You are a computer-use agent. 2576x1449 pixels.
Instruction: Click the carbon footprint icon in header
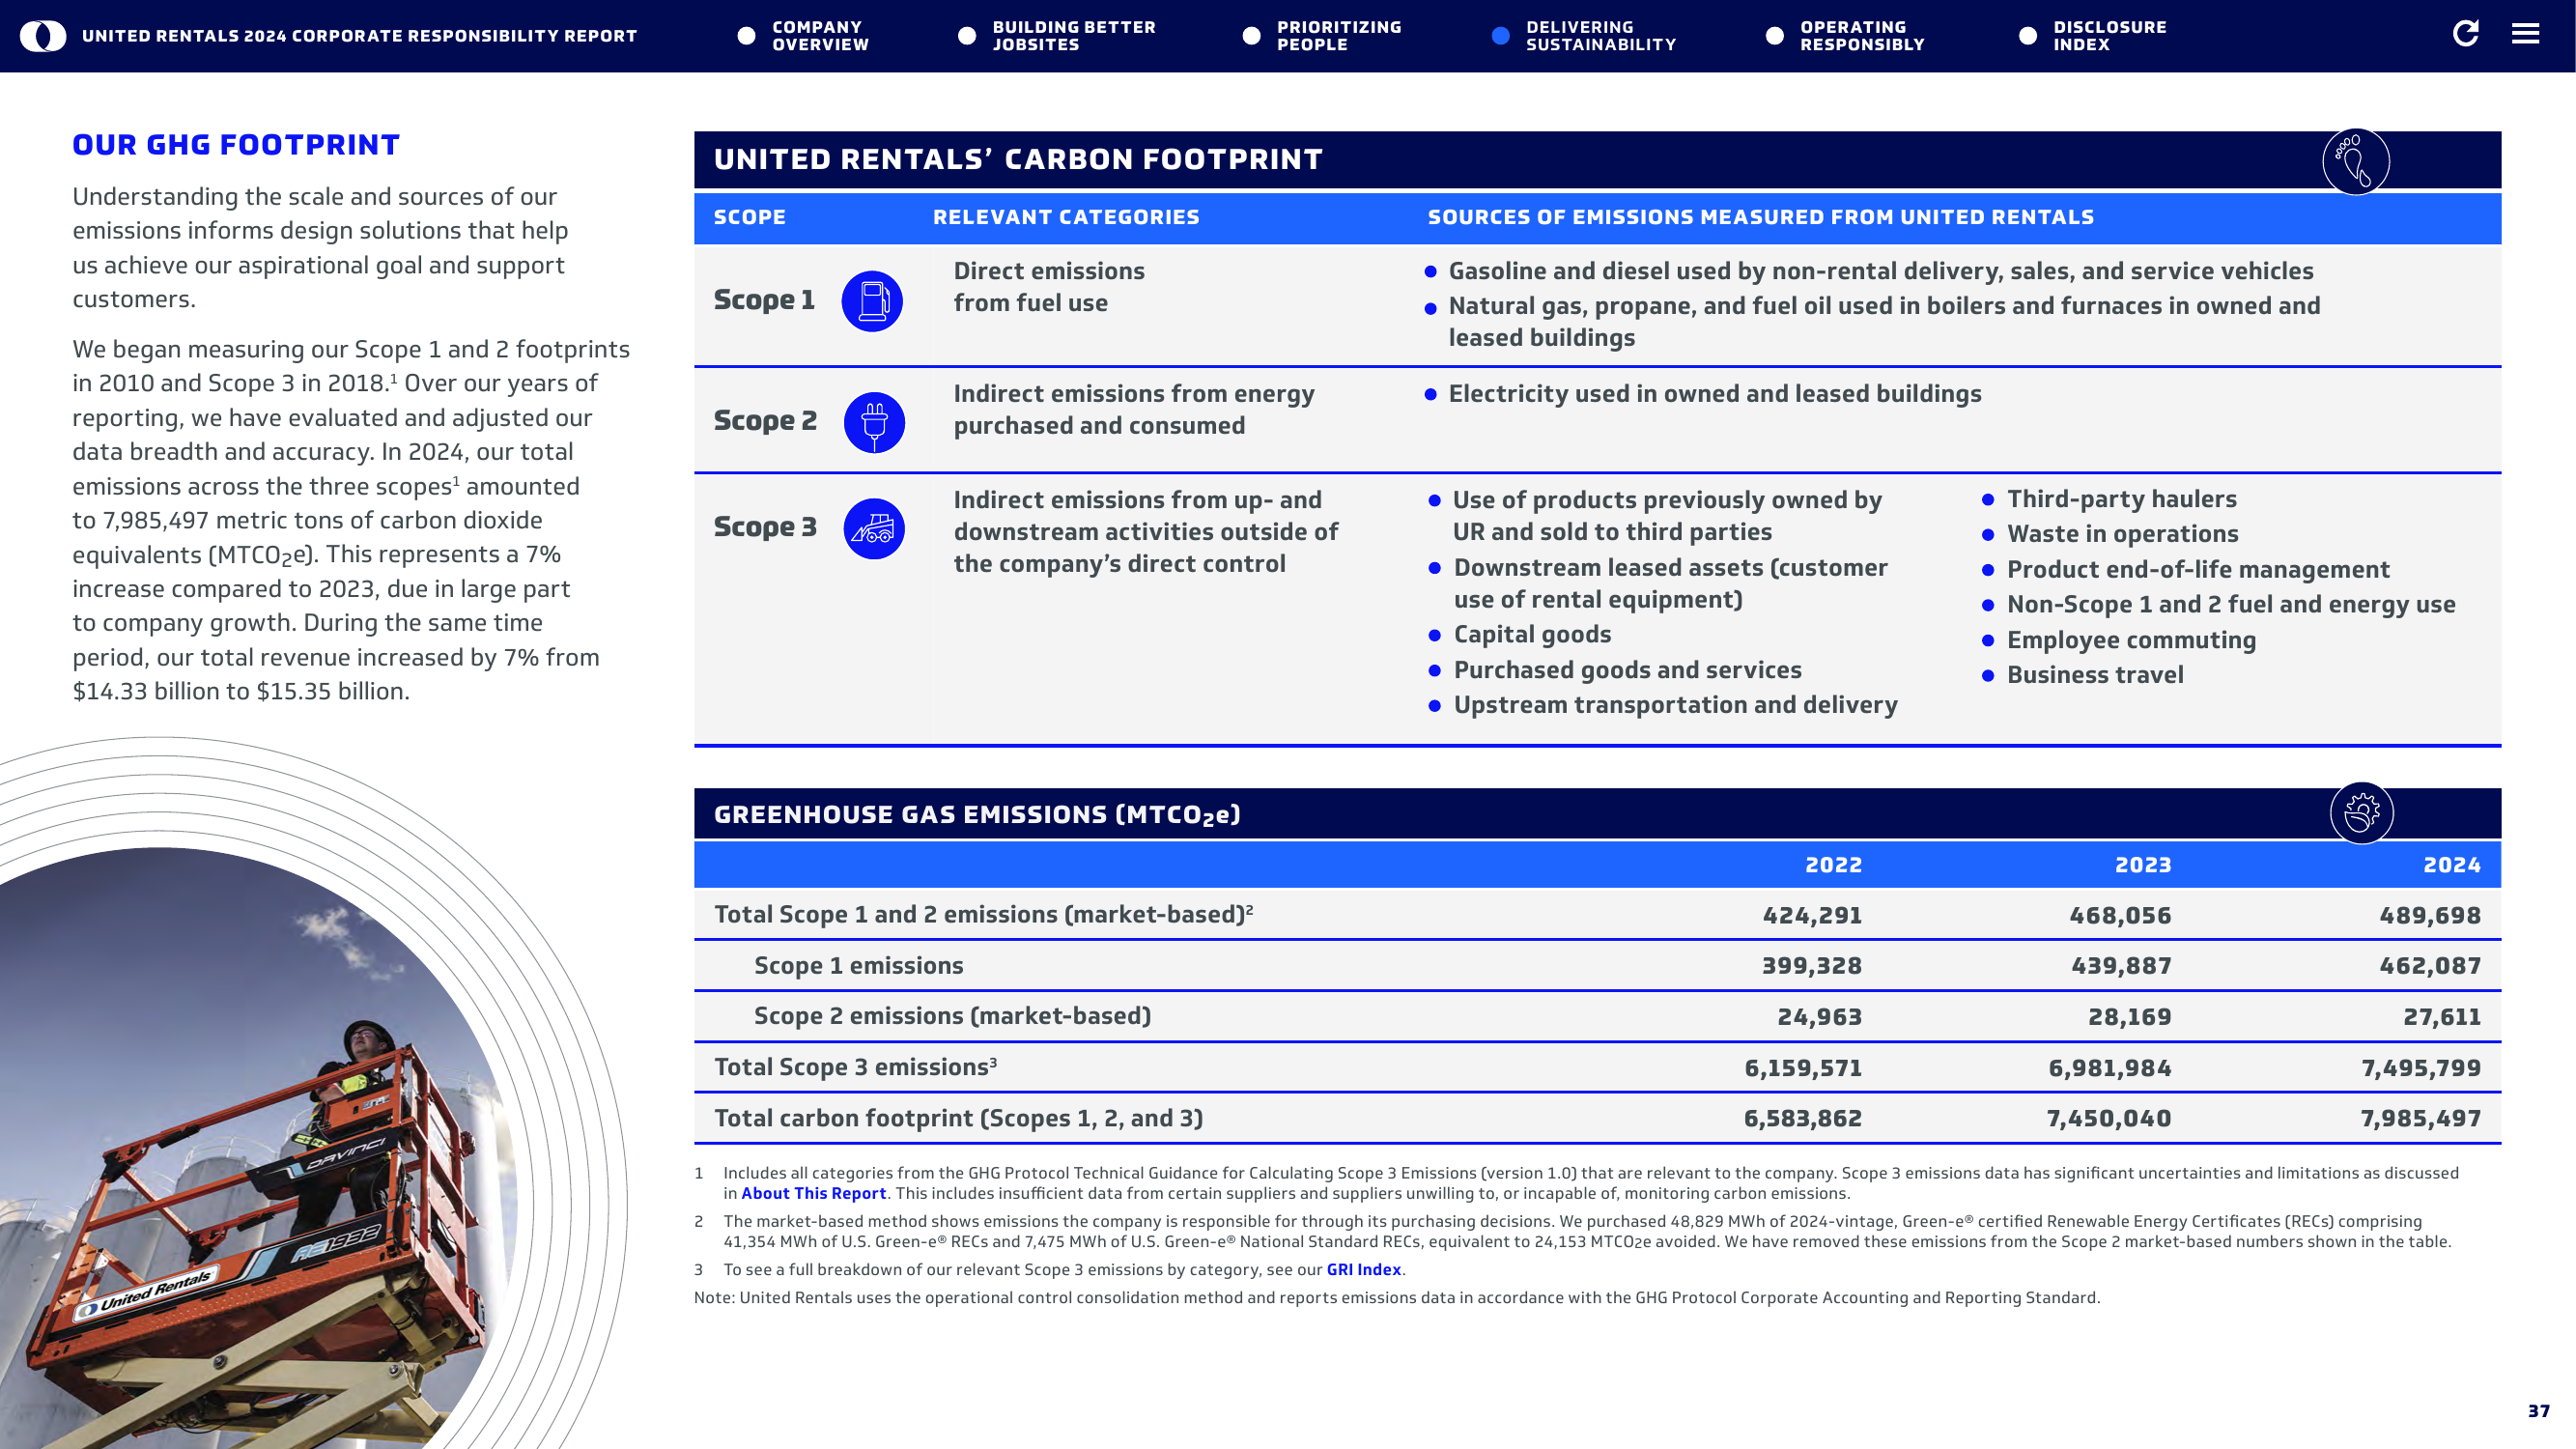pyautogui.click(x=2356, y=162)
